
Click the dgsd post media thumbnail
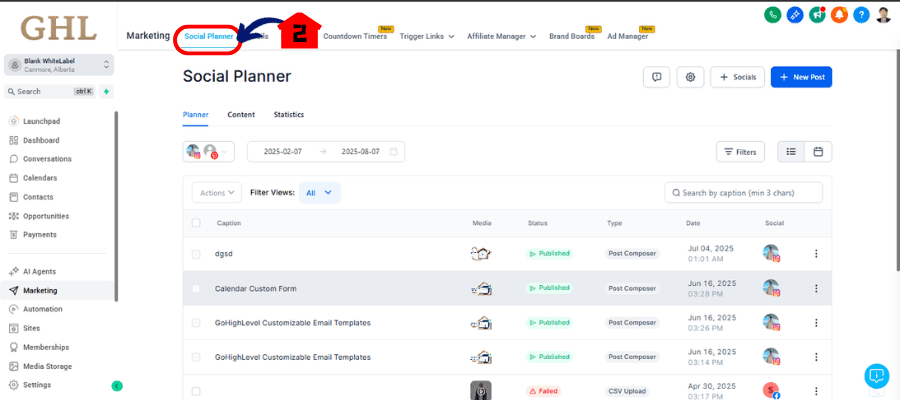pyautogui.click(x=481, y=254)
